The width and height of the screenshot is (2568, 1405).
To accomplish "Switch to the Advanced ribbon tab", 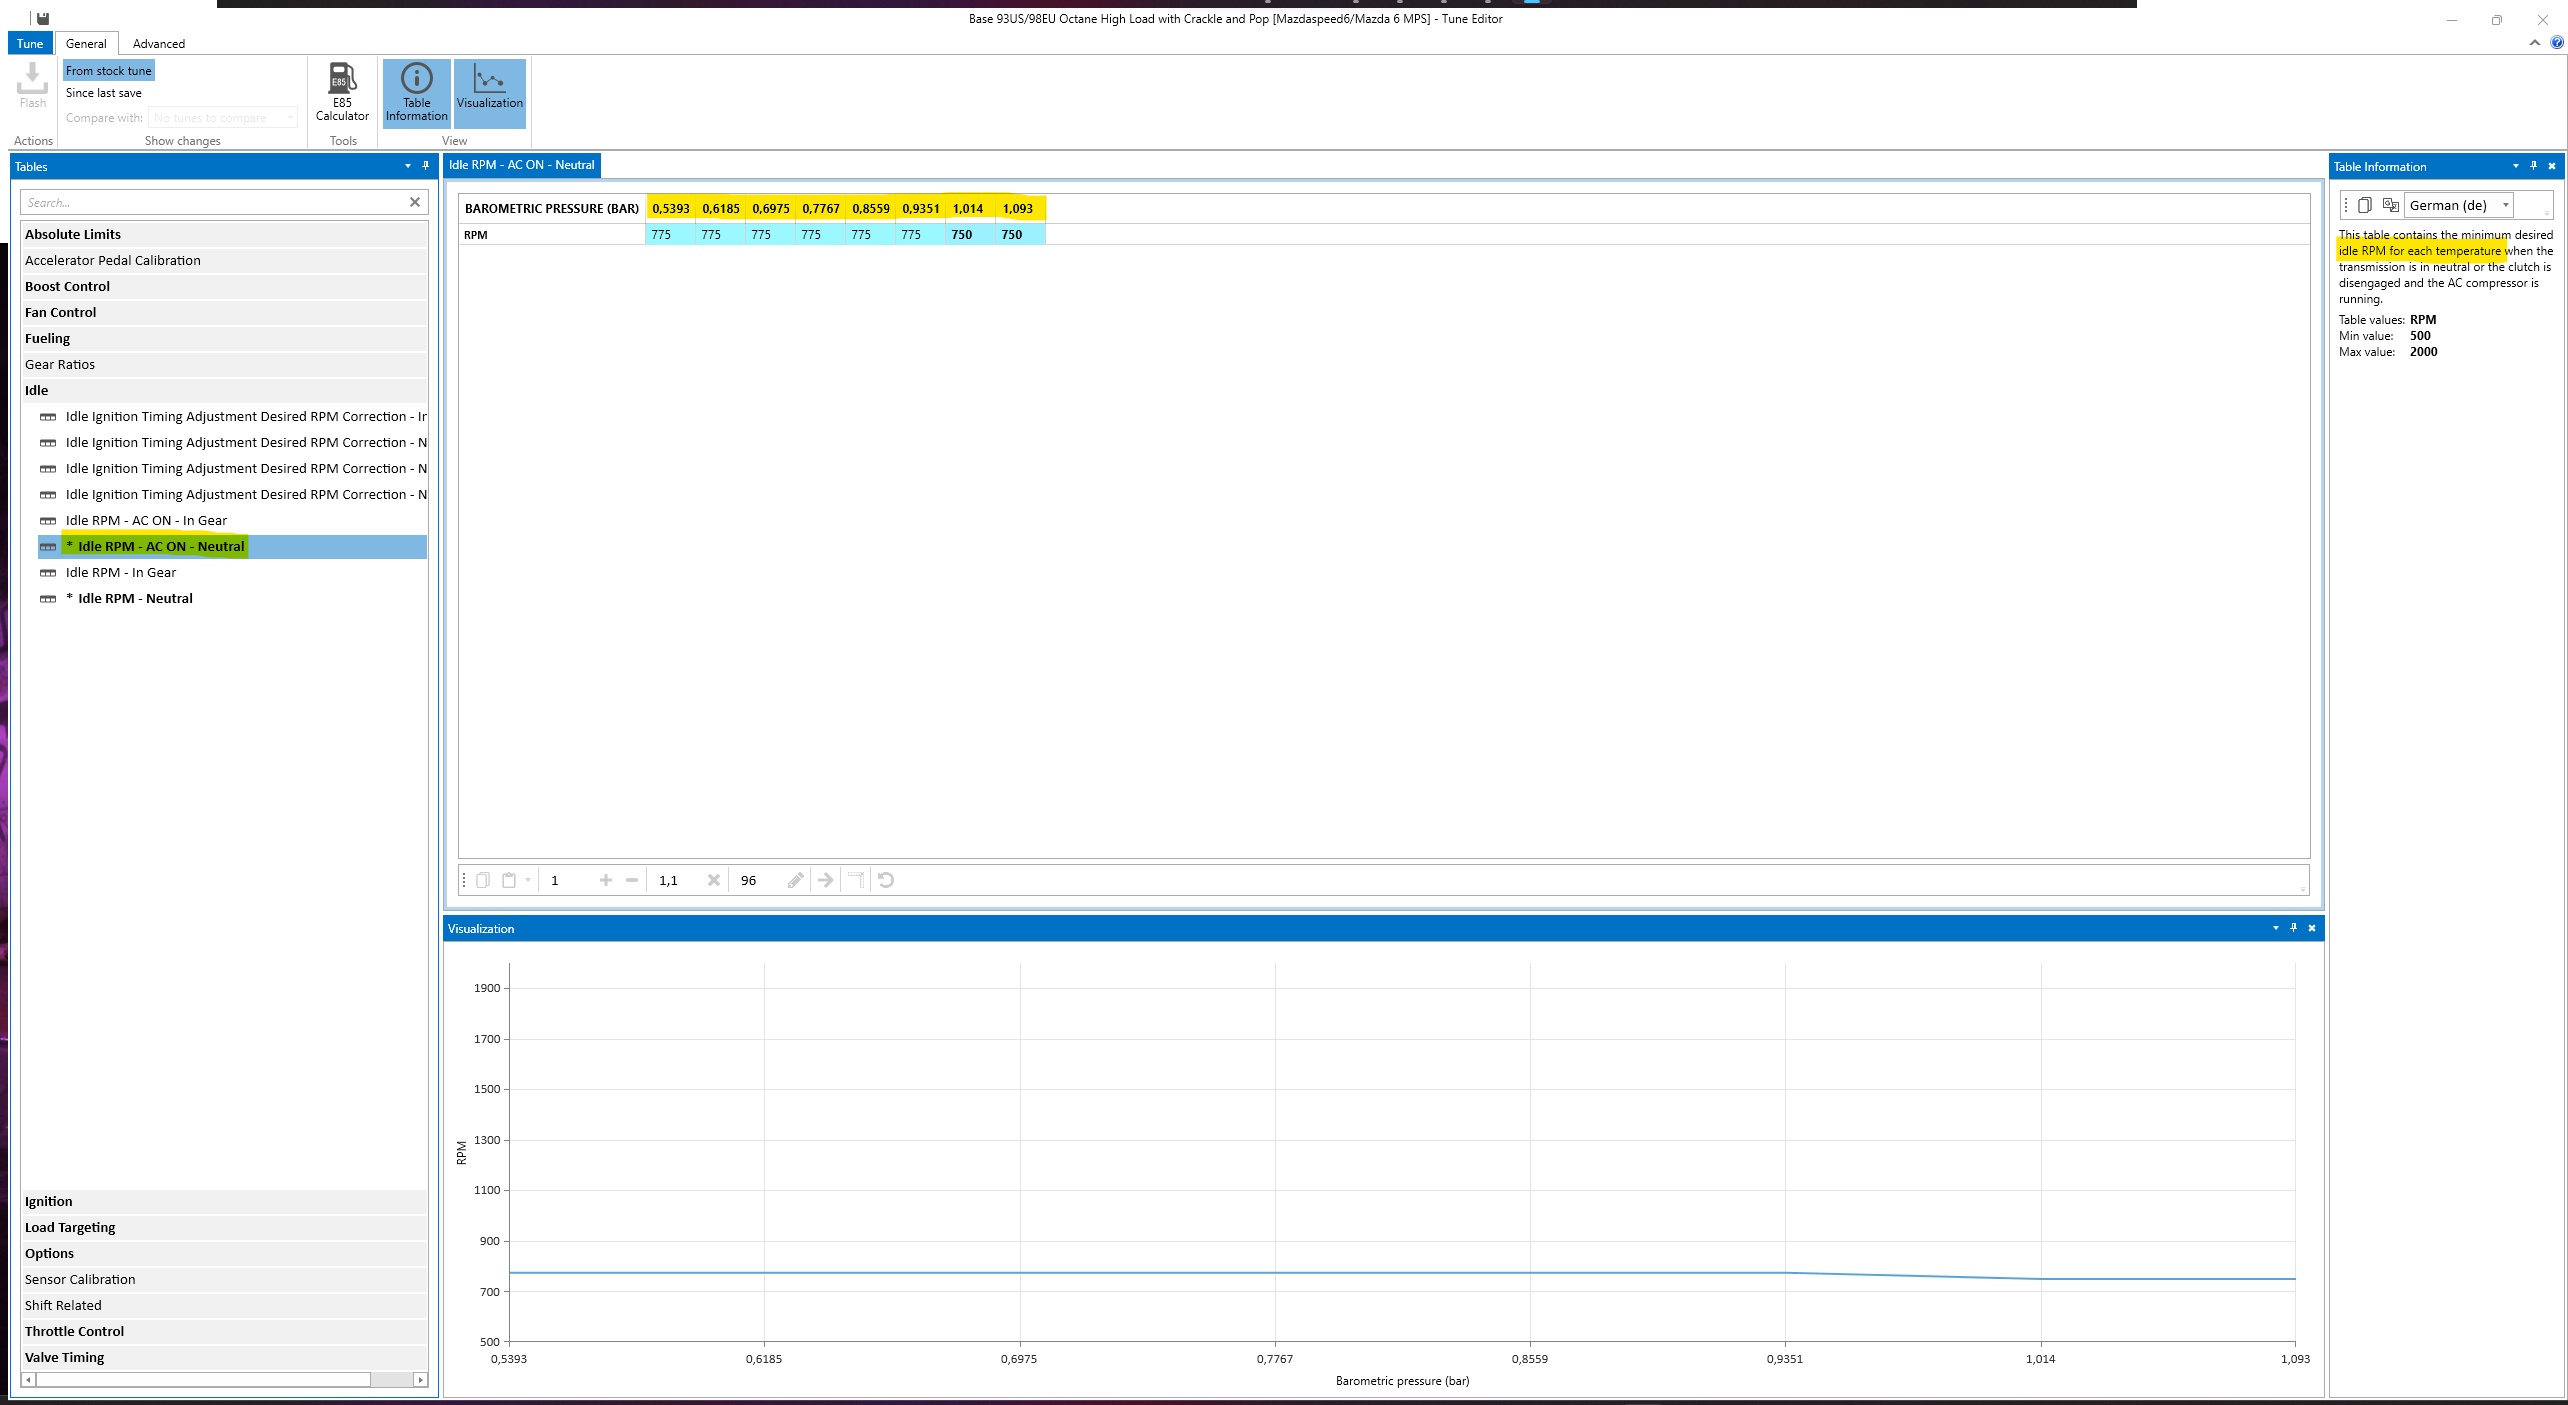I will [158, 44].
